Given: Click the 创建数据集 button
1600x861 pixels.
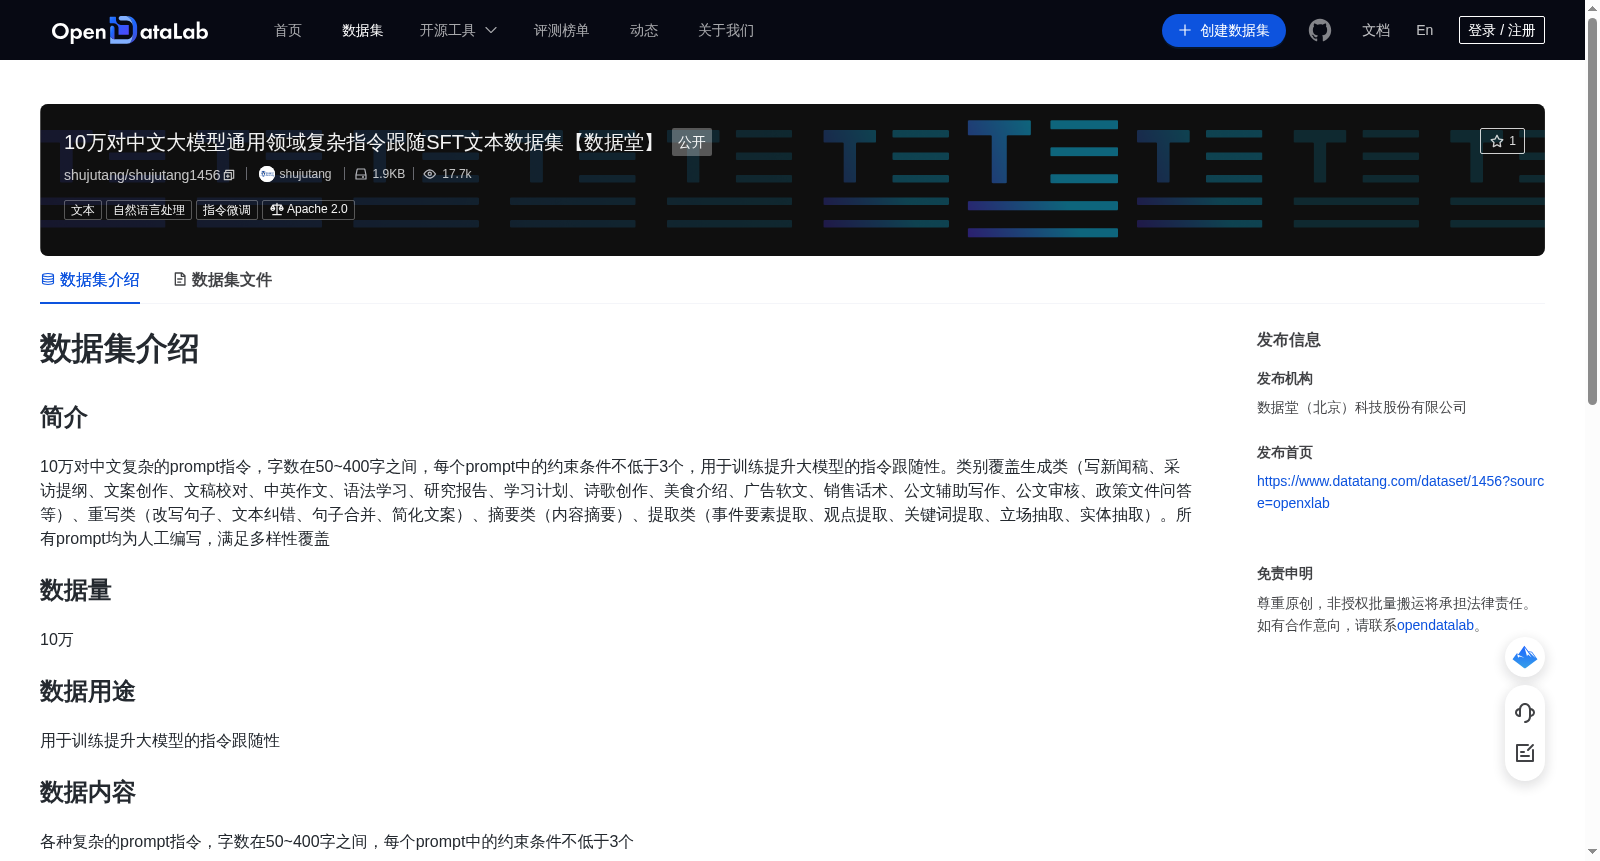Looking at the screenshot, I should click(x=1224, y=30).
